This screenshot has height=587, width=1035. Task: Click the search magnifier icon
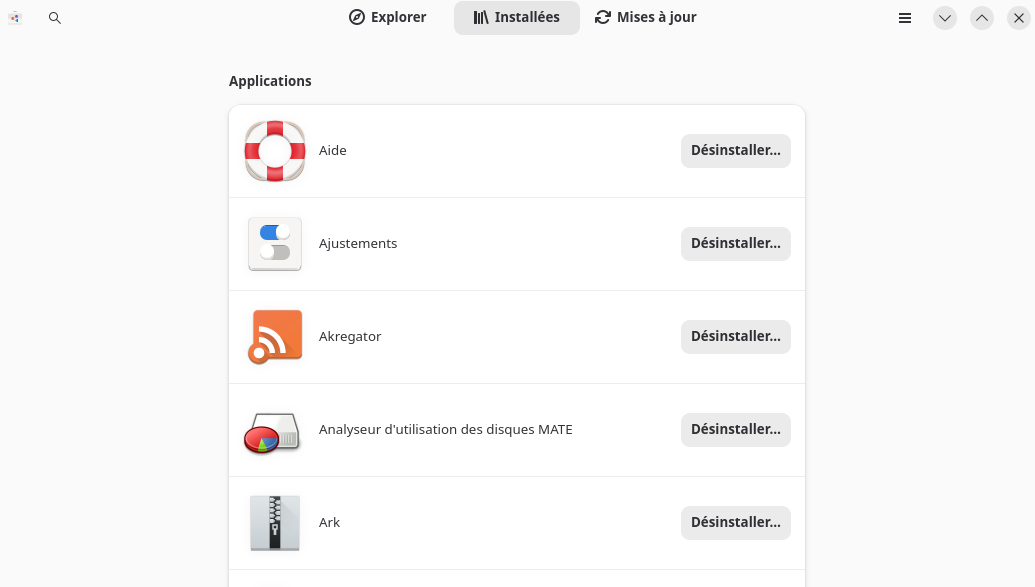pyautogui.click(x=55, y=18)
